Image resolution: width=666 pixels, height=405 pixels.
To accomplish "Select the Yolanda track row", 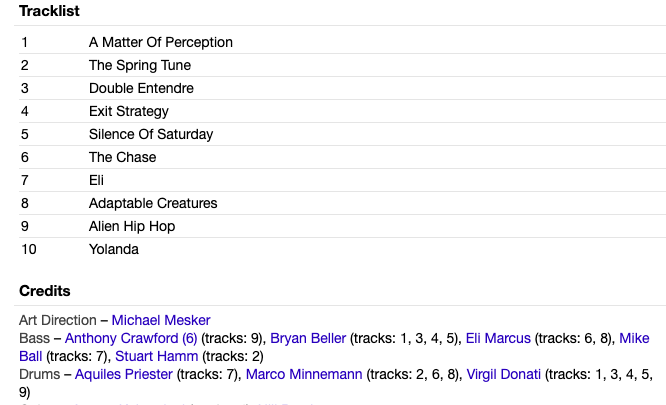I will [342, 249].
